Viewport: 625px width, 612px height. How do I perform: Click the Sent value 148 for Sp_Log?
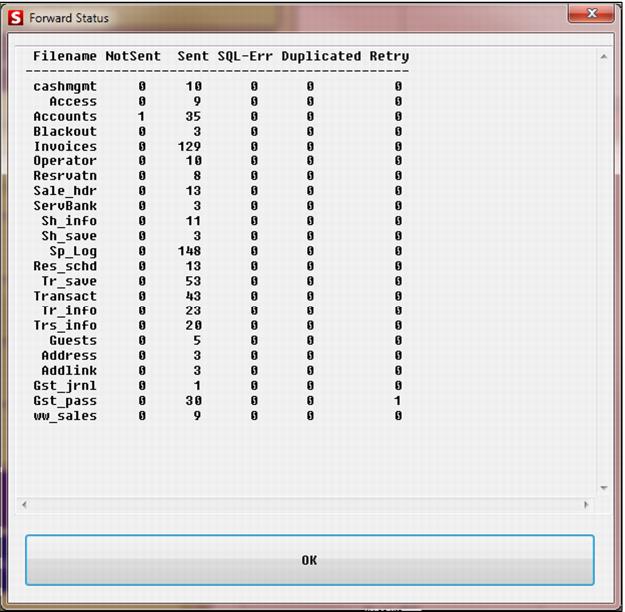pos(189,251)
